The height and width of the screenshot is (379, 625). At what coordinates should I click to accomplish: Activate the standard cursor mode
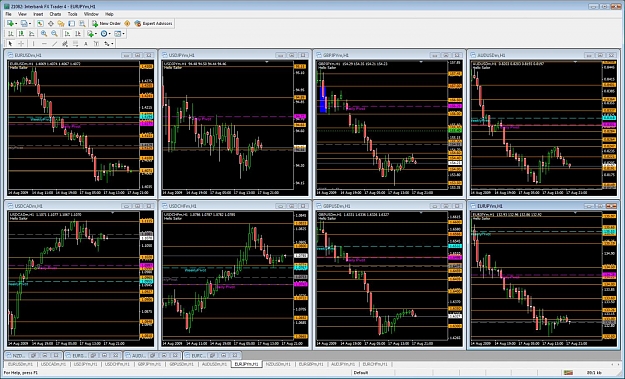[x=10, y=44]
